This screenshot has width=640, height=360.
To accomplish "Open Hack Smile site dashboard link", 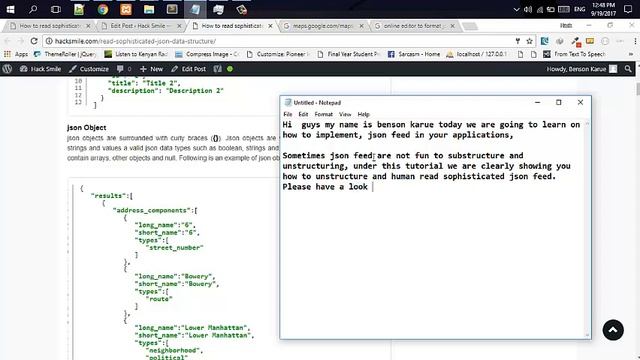I will (x=40, y=69).
